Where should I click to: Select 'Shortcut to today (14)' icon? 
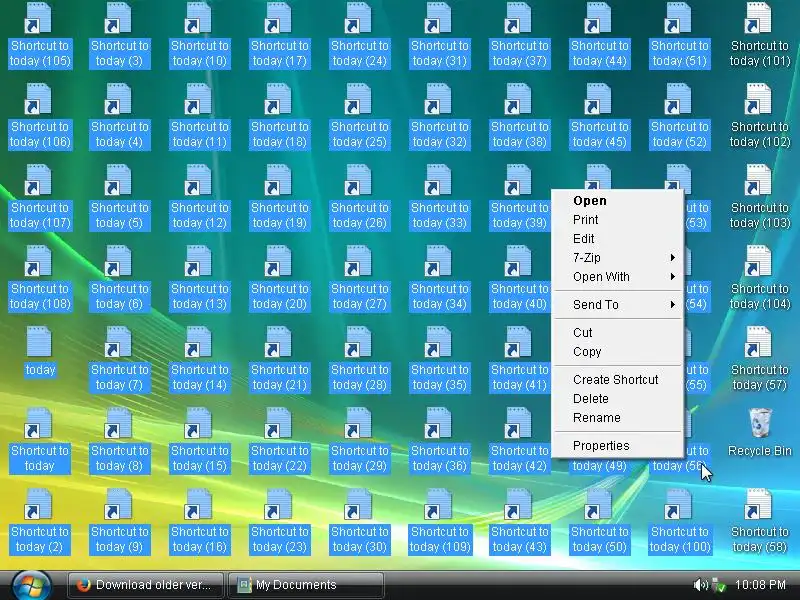[199, 360]
